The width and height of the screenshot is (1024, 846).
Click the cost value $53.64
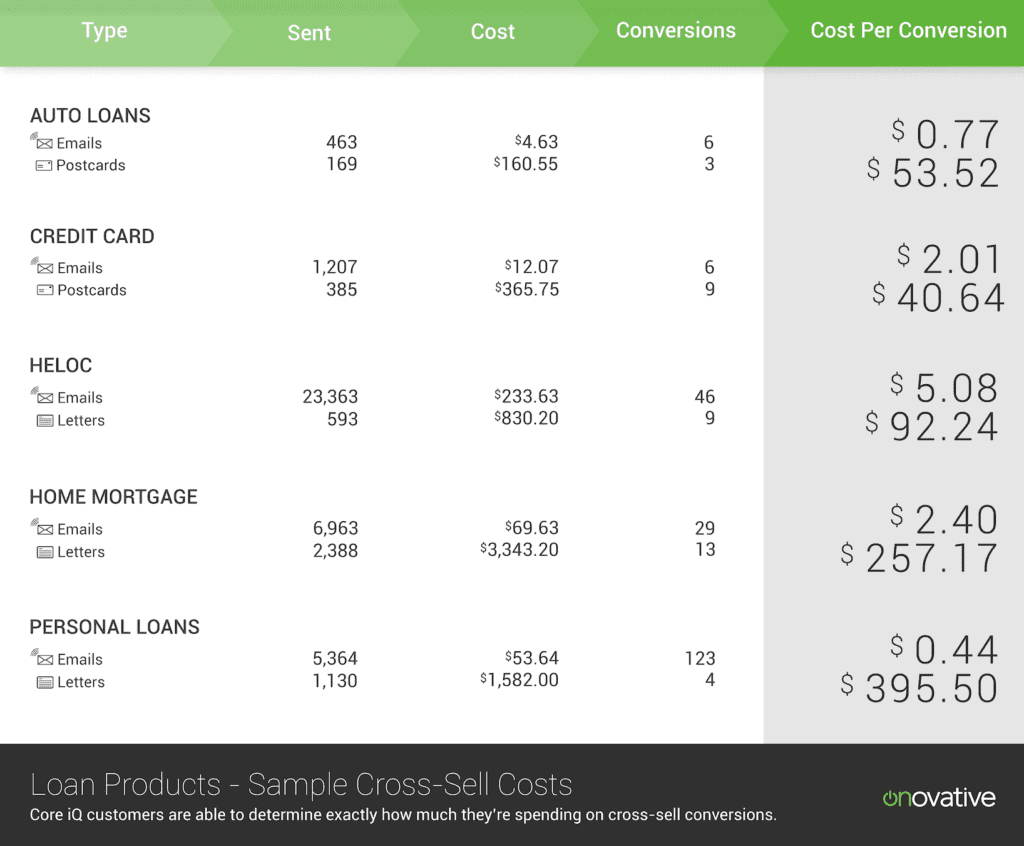point(532,658)
